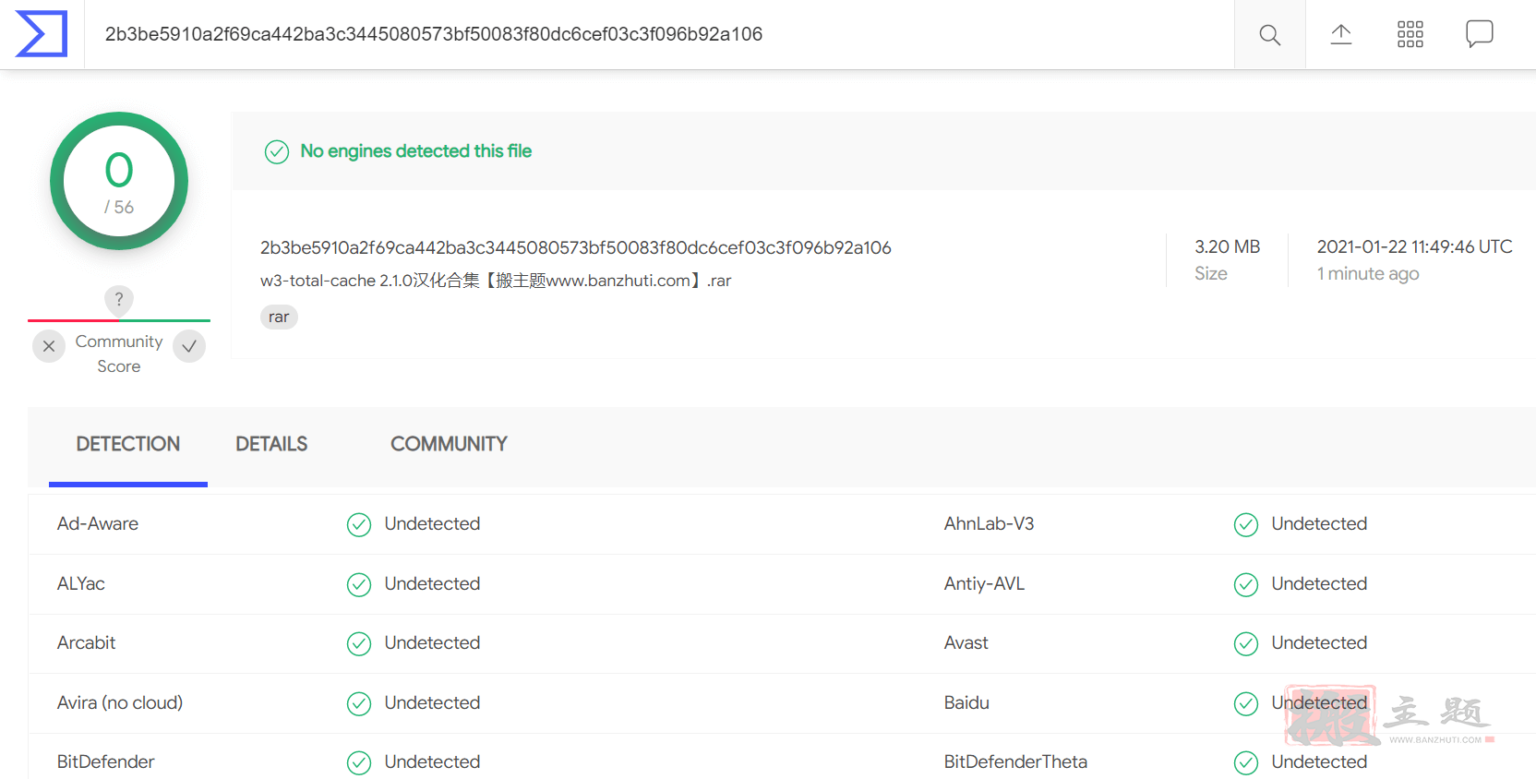
Task: Click the VirusTotal logo icon
Action: tap(41, 35)
